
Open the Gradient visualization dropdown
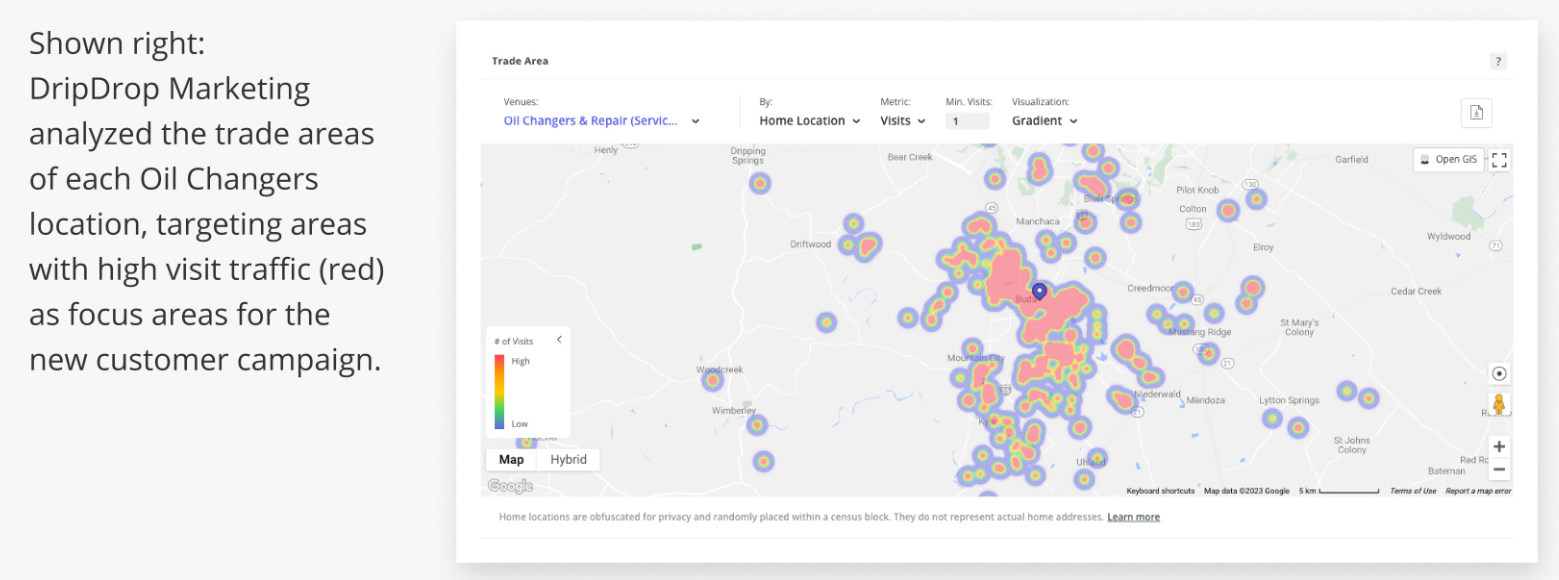click(1045, 121)
